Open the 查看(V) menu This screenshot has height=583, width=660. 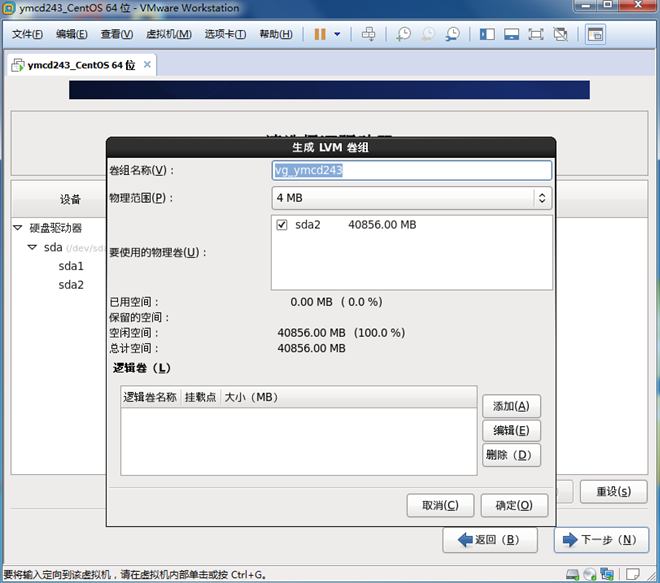(117, 34)
